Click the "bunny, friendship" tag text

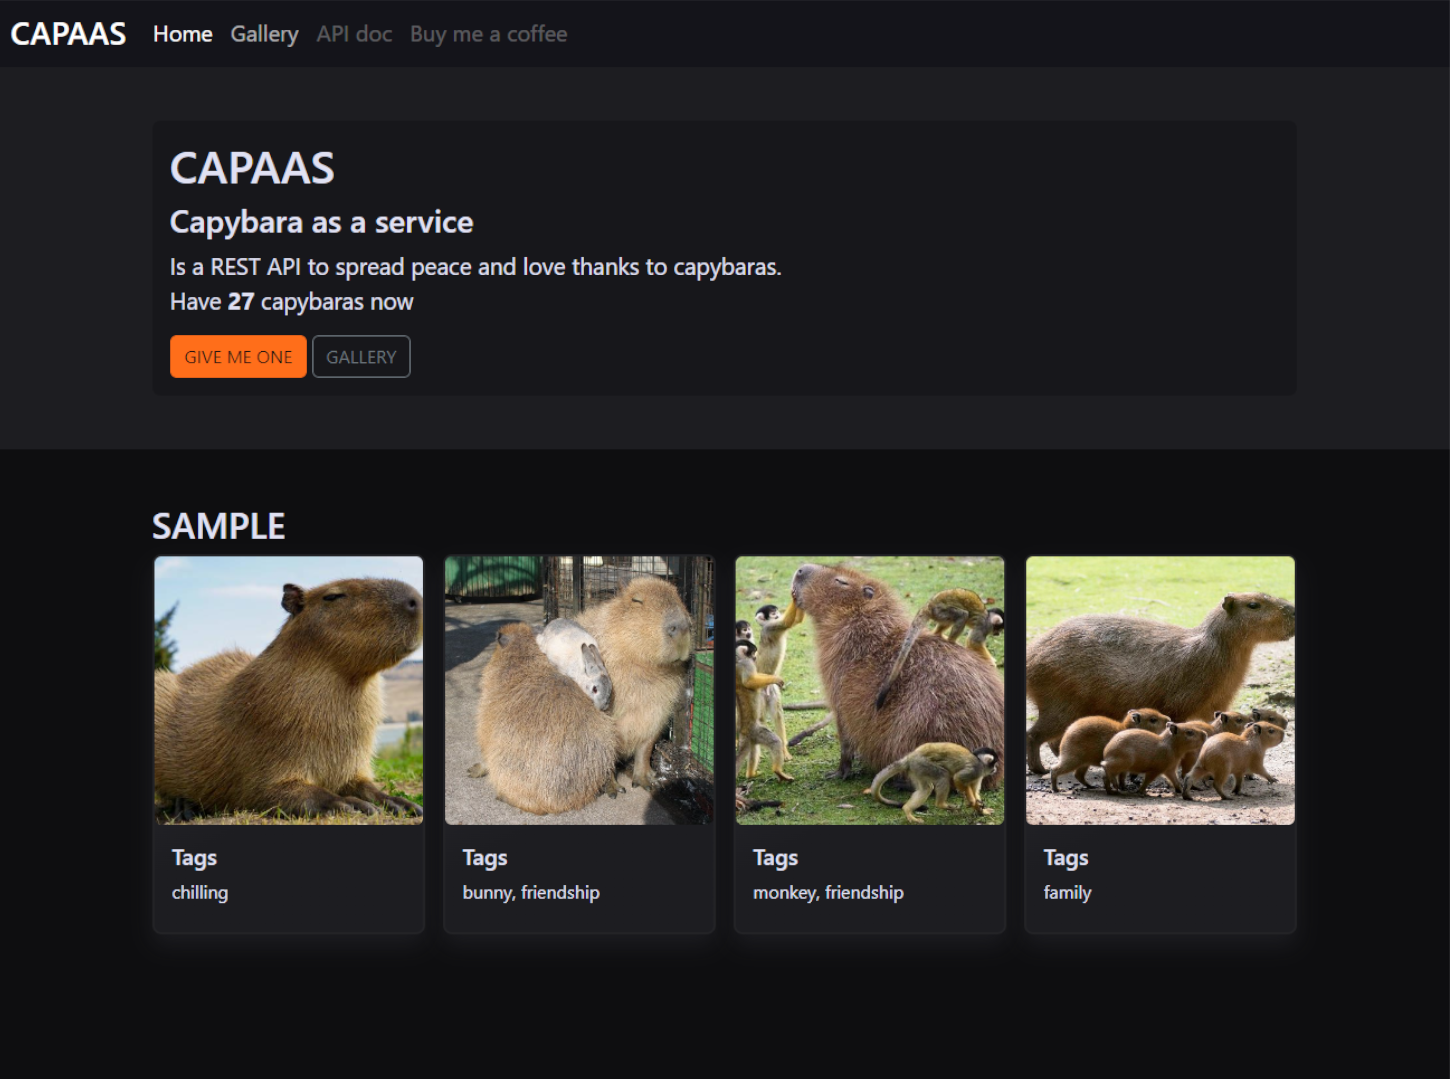[x=531, y=892]
